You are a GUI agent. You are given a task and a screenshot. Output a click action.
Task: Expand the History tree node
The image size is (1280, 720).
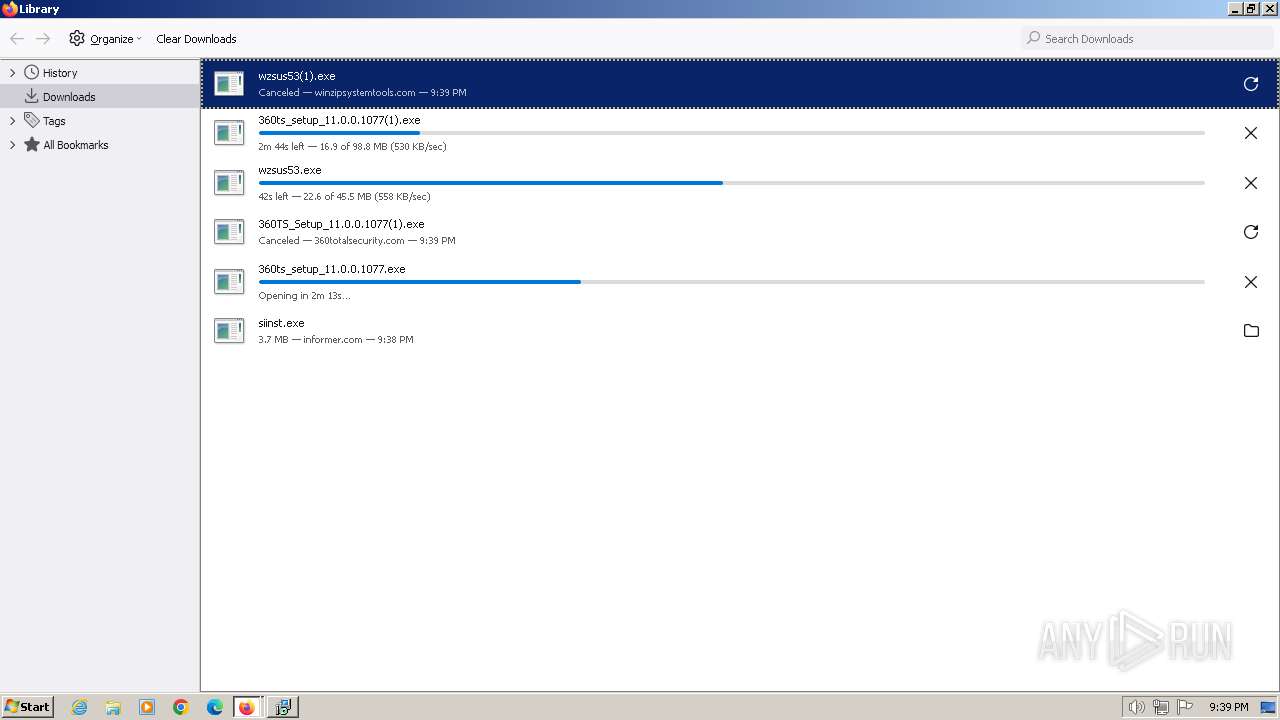point(12,73)
